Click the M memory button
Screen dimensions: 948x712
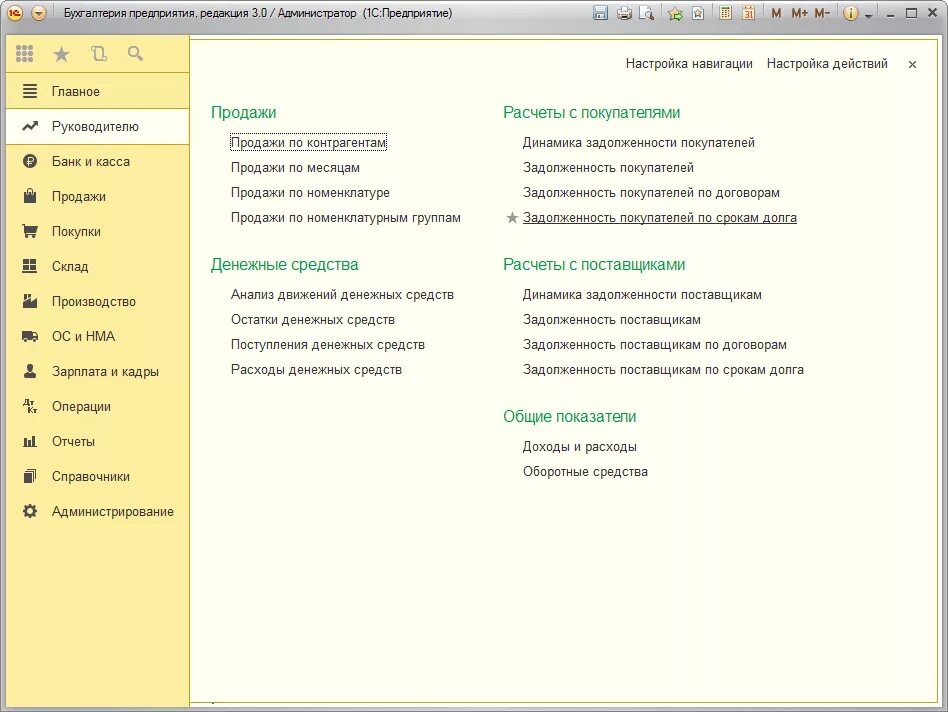776,13
